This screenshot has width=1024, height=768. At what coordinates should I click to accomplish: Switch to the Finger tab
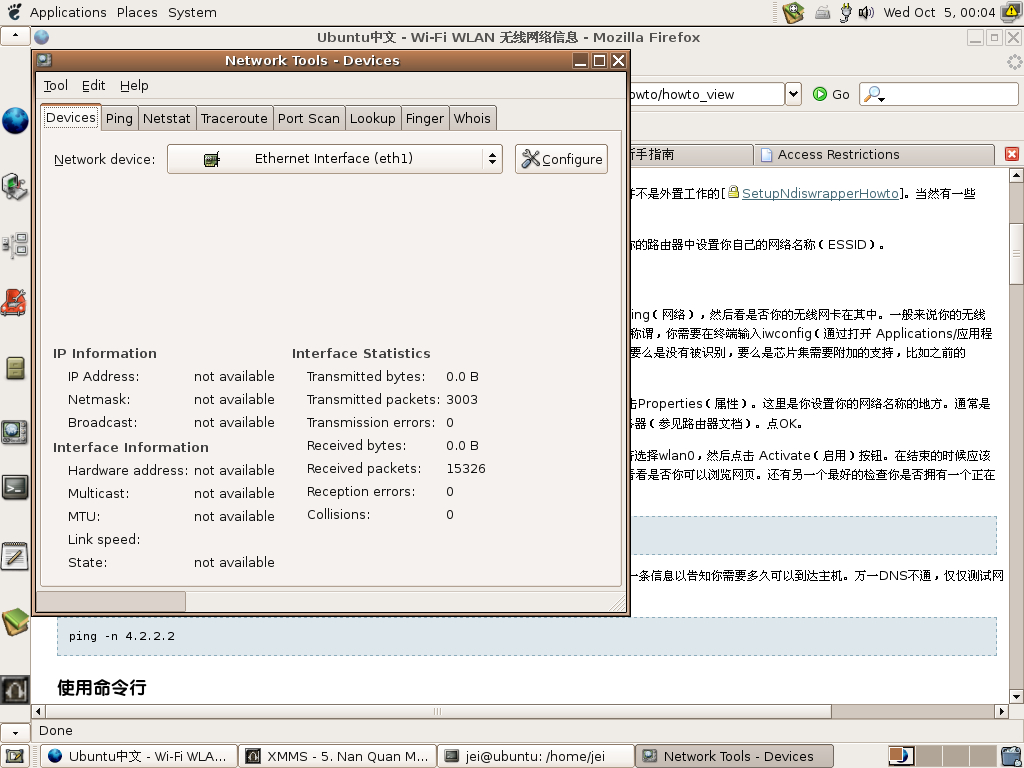424,118
